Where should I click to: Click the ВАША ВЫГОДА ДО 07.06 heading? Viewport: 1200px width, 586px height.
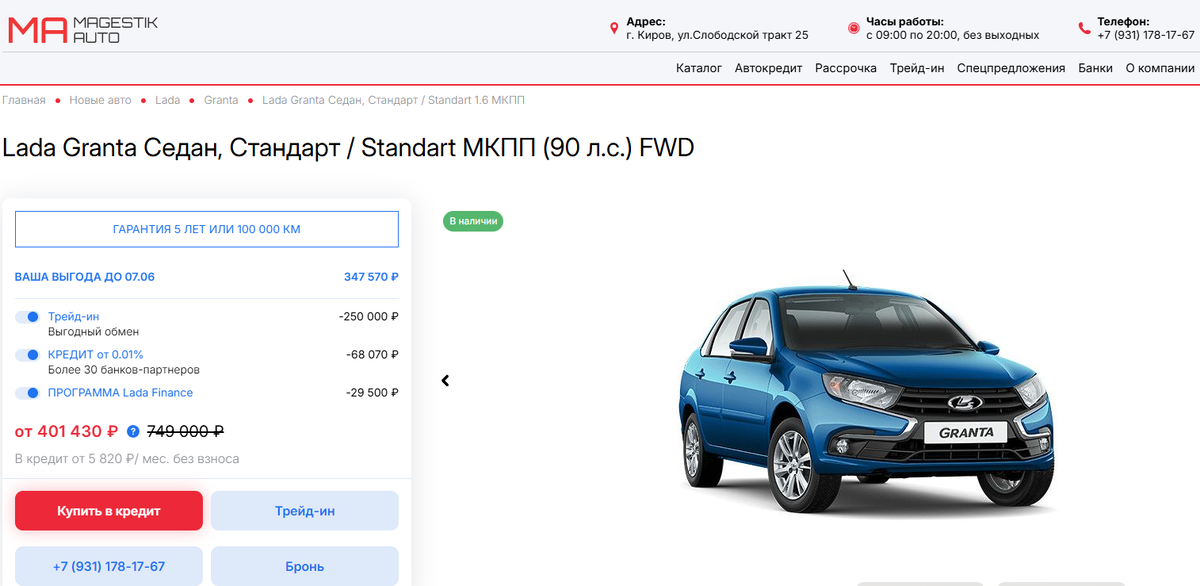tap(85, 277)
